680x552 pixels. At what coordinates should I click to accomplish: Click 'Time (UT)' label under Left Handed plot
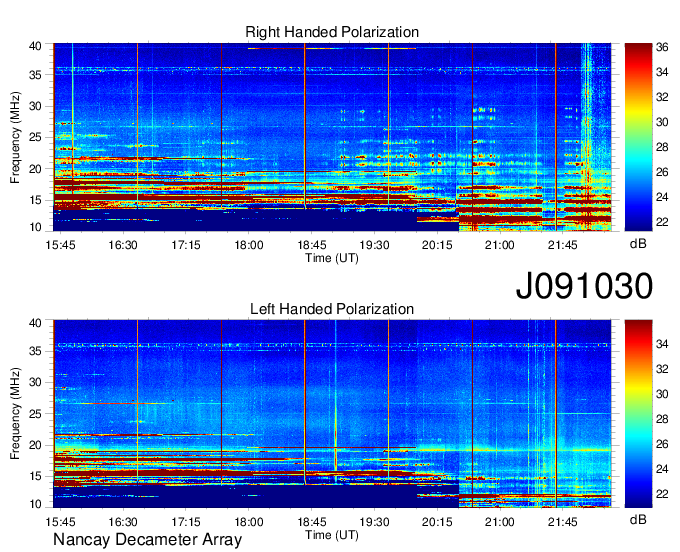tap(332, 535)
